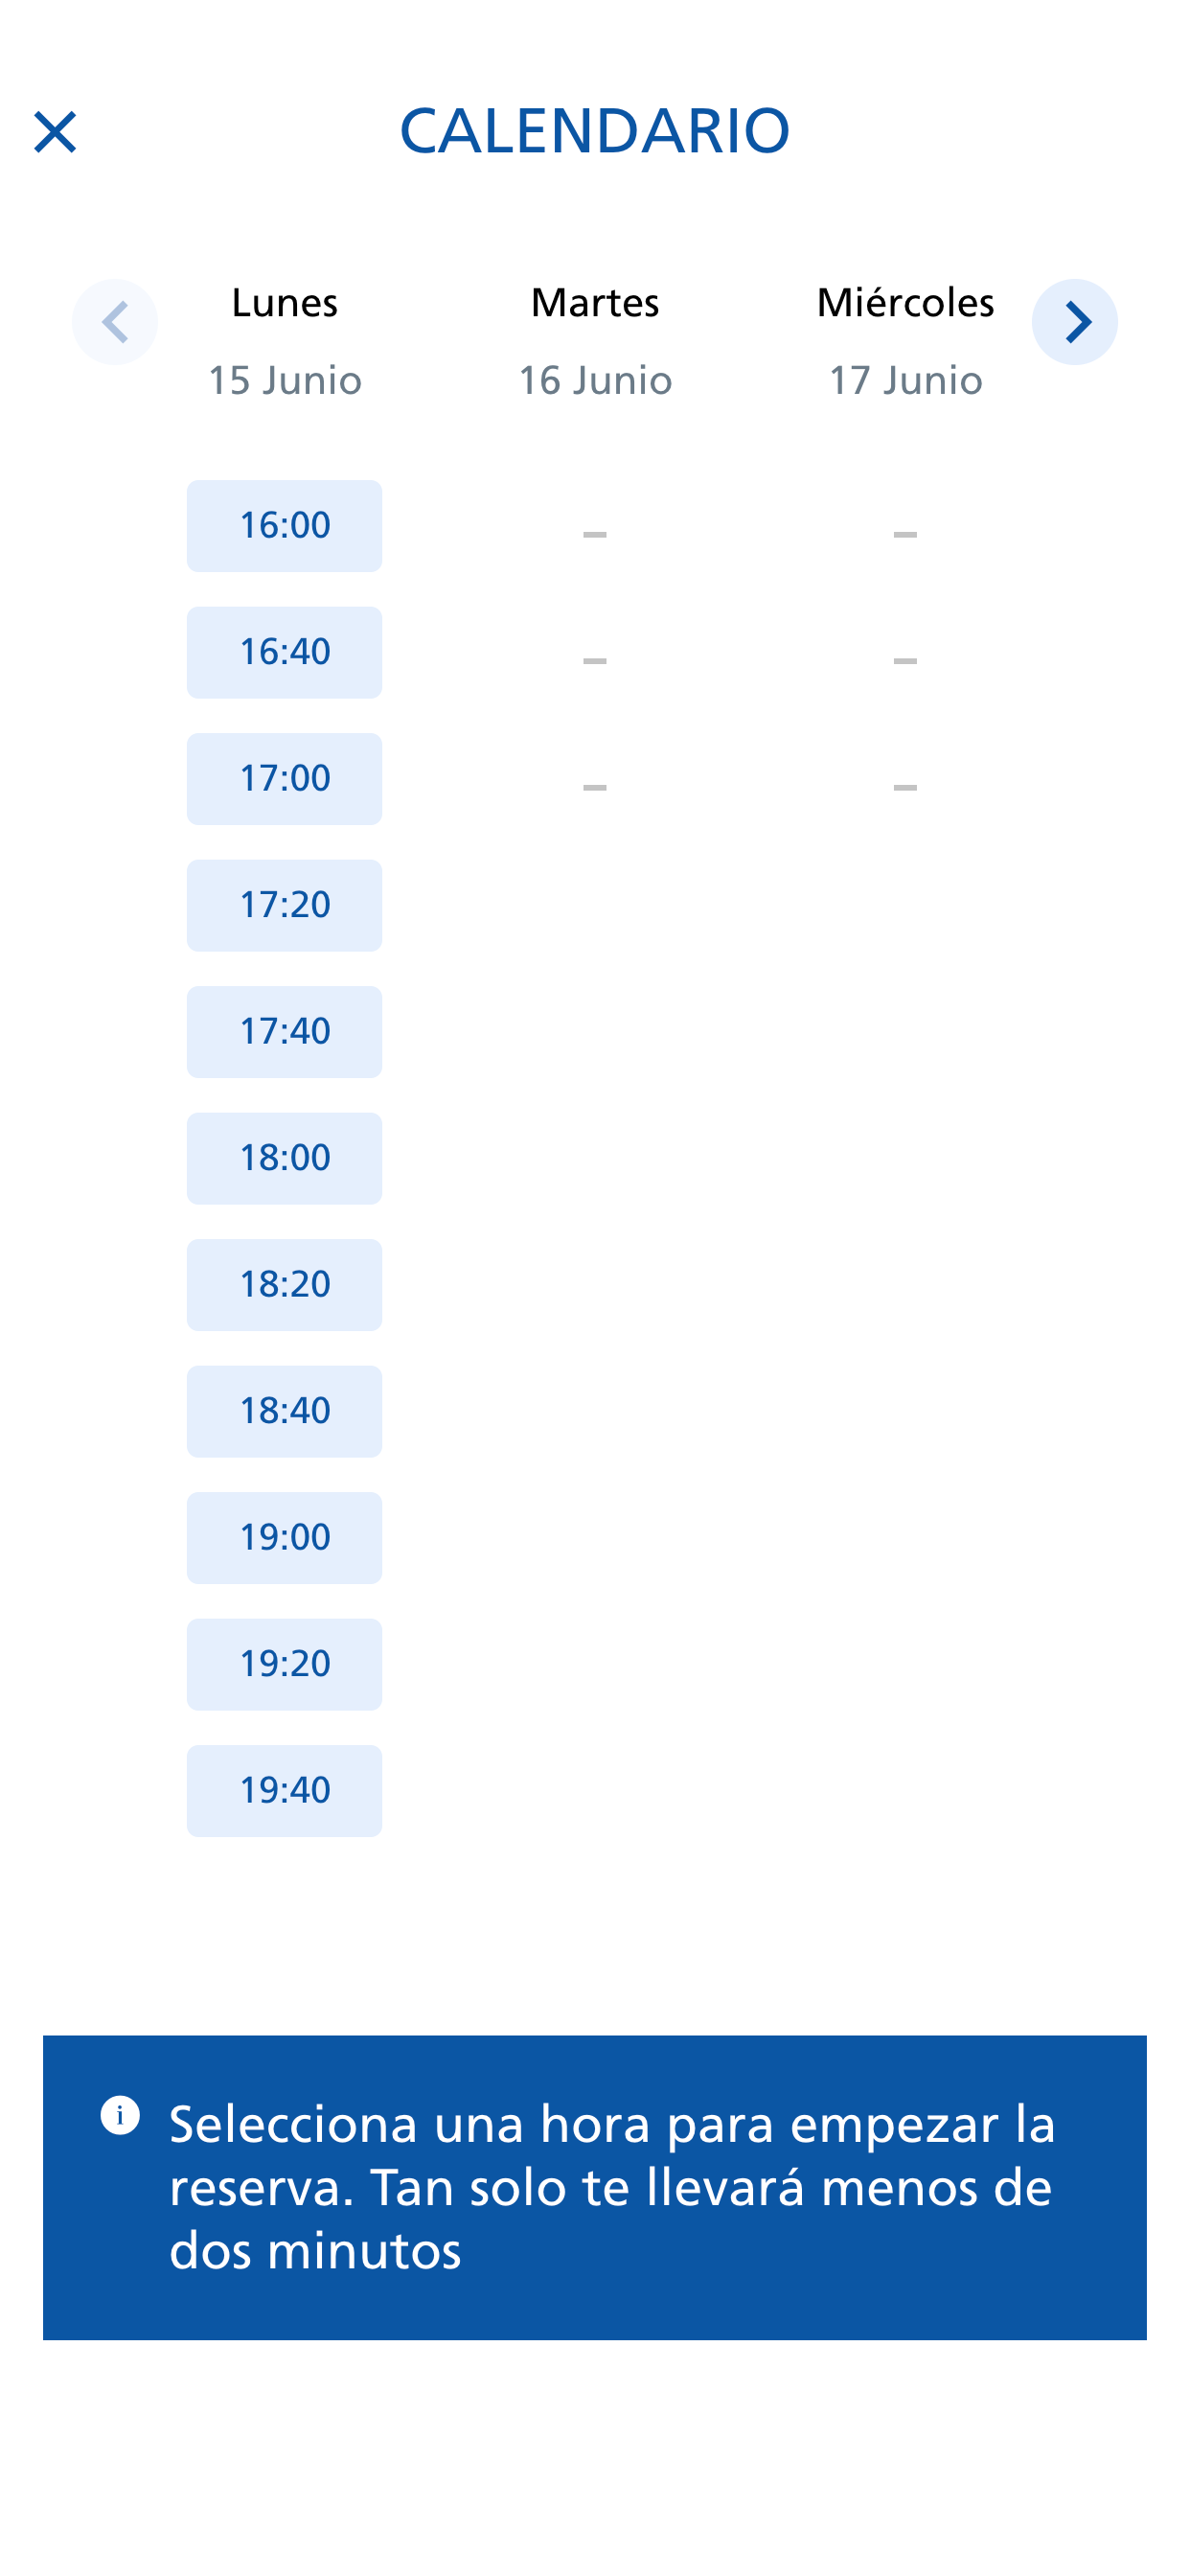Choose the 18:20 time slot

tap(284, 1285)
